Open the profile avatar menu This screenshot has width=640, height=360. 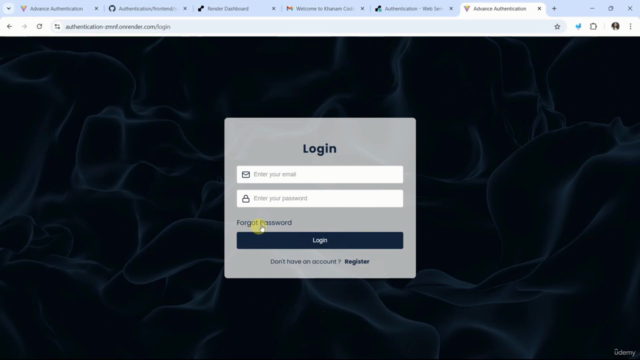(616, 27)
